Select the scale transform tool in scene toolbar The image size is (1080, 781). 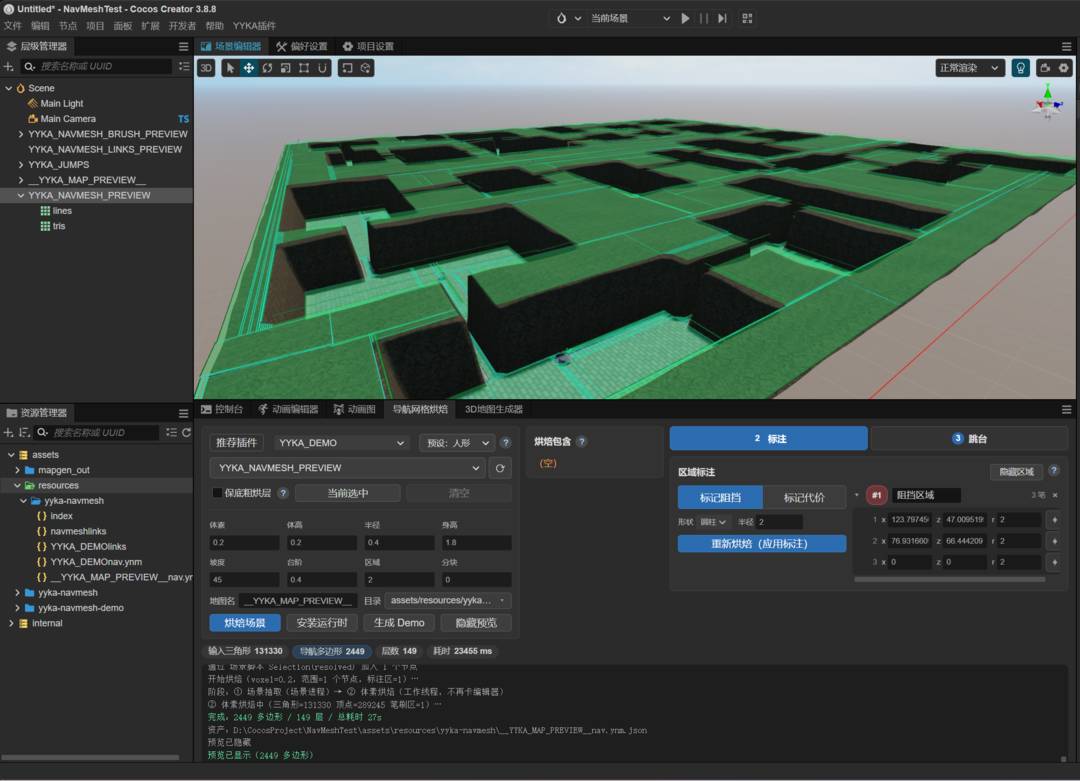[x=285, y=67]
